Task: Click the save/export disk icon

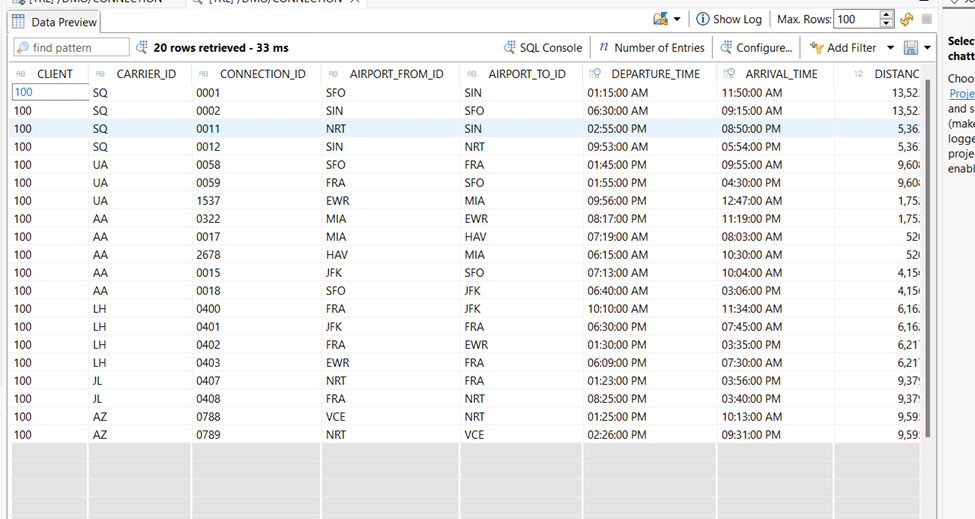Action: [x=910, y=47]
